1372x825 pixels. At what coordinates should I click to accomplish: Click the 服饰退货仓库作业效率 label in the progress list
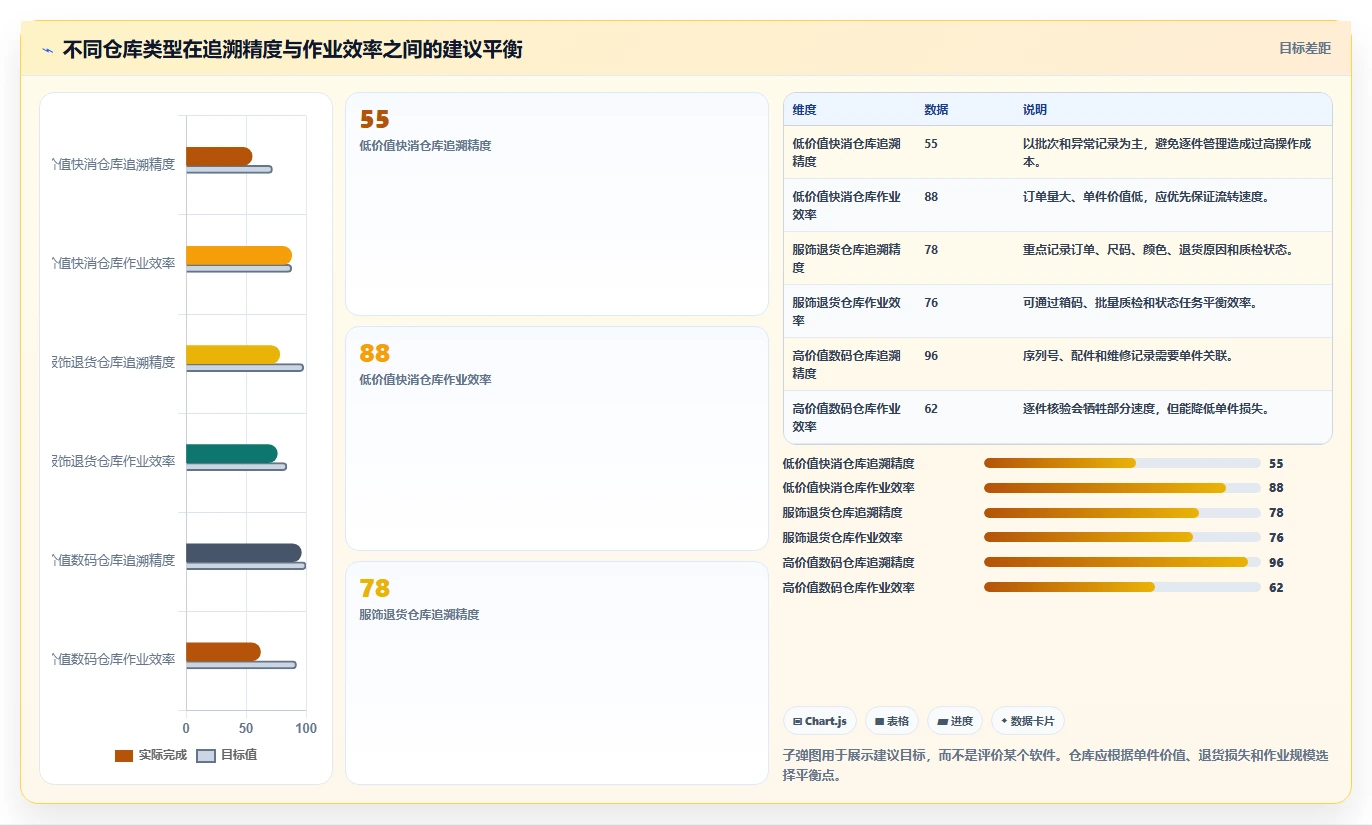click(842, 538)
